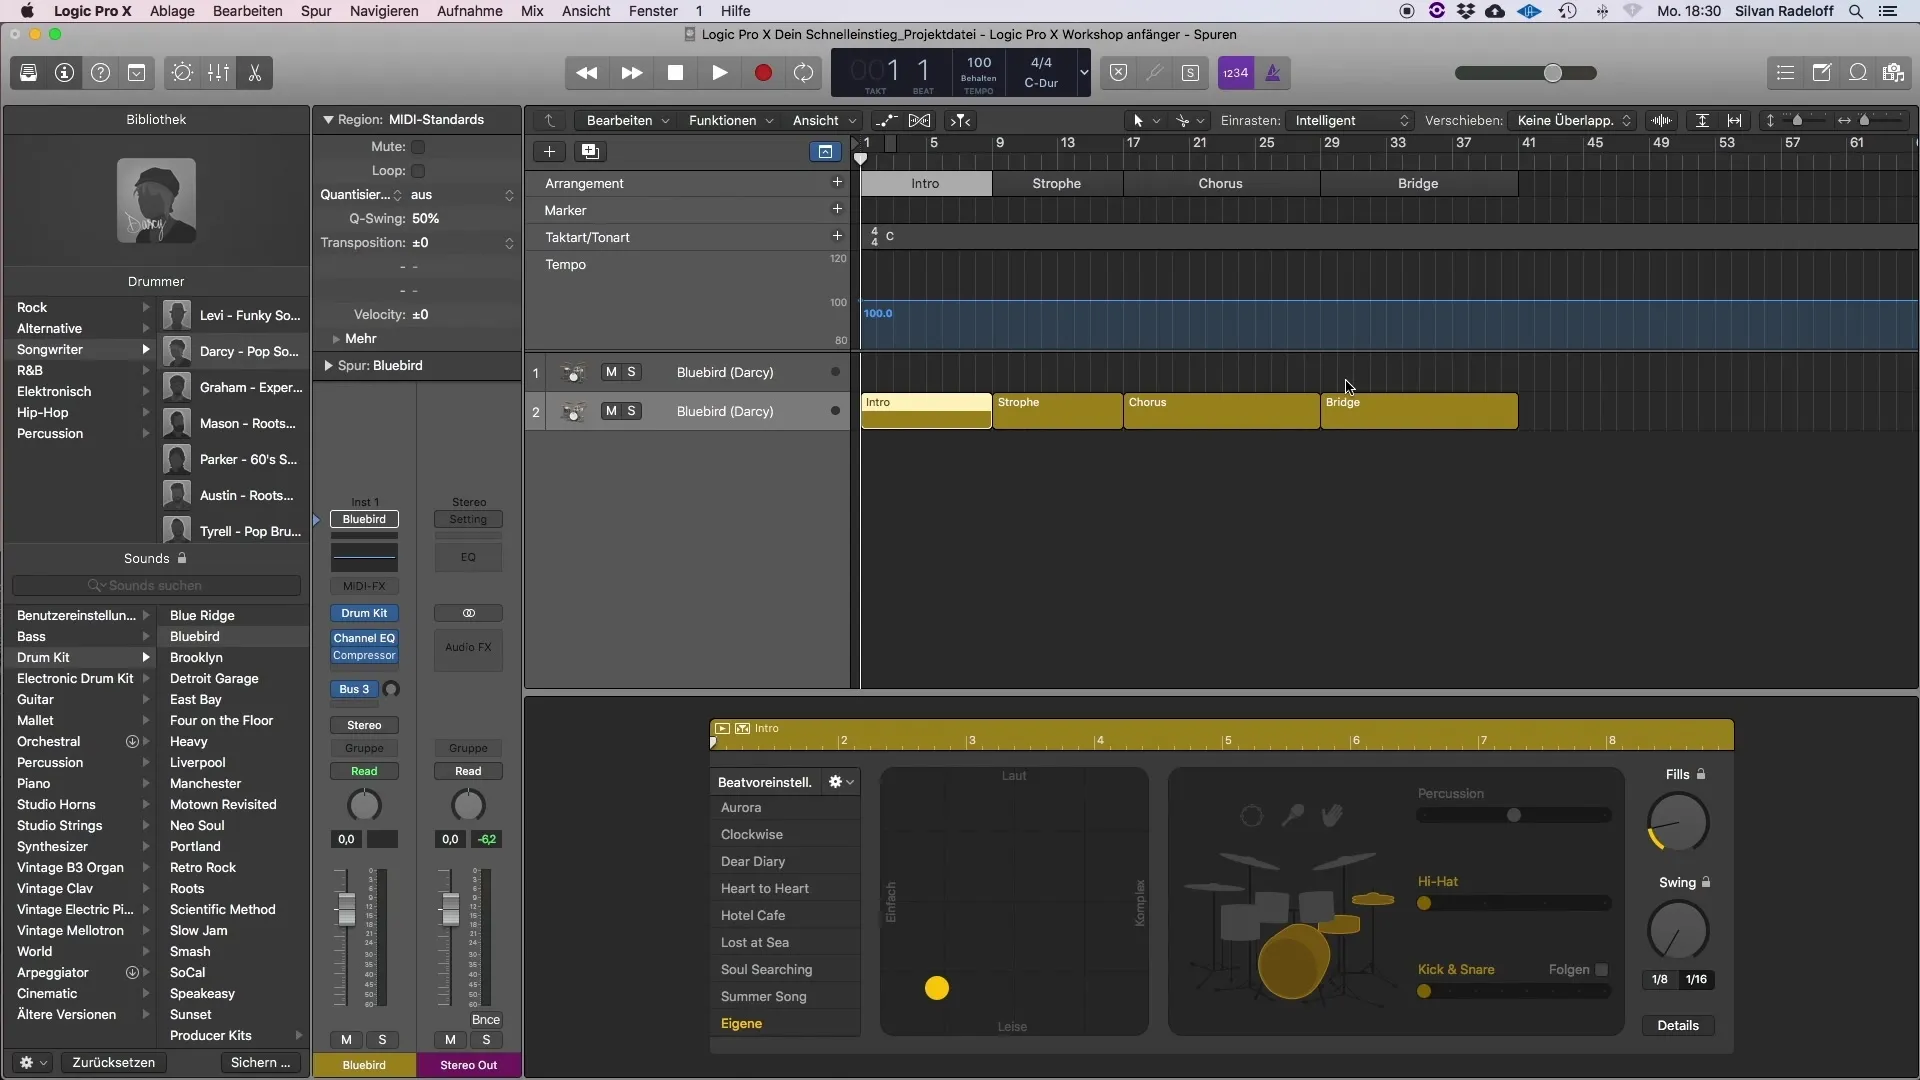Choose Darcy - Pop Songwriter drummer
Screen dimensions: 1920x1080
tap(235, 351)
